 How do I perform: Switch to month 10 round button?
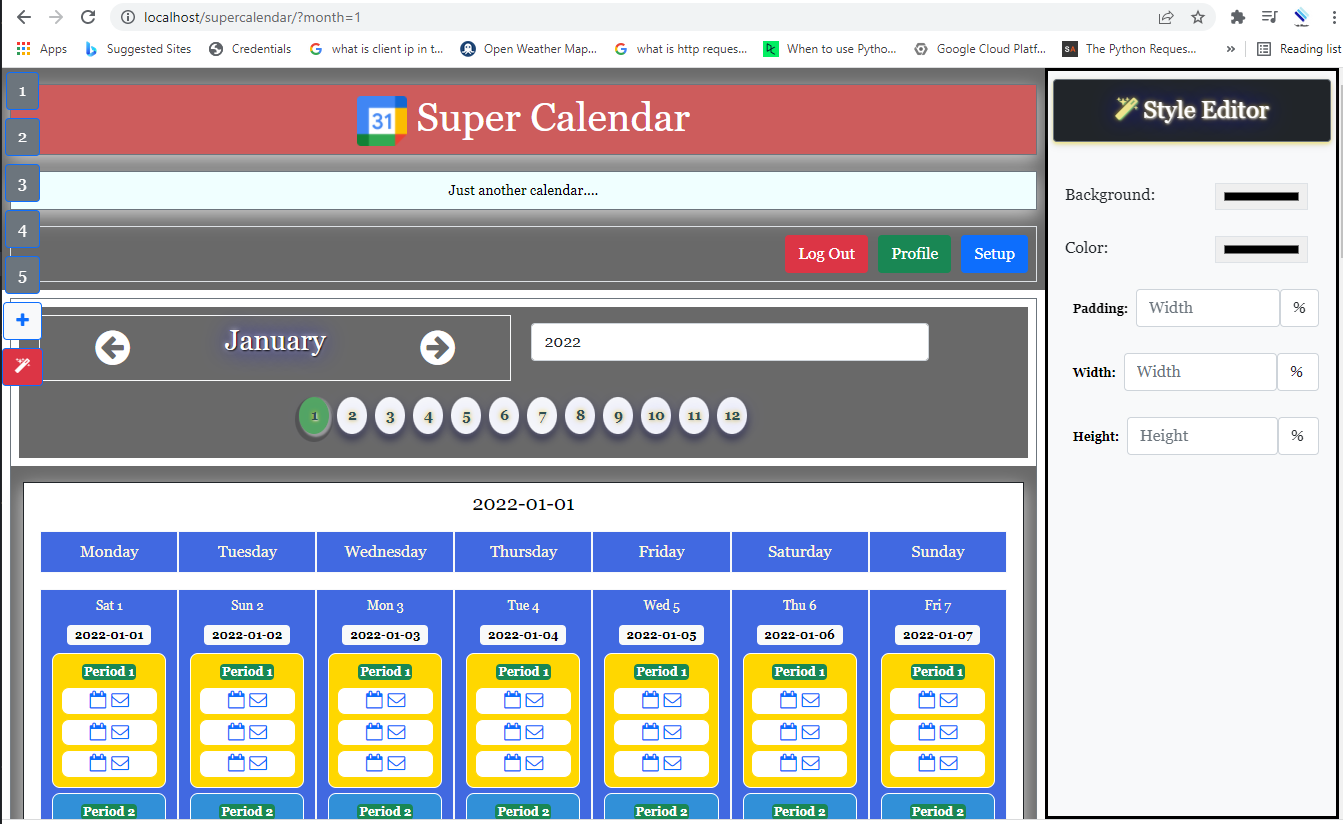click(656, 416)
